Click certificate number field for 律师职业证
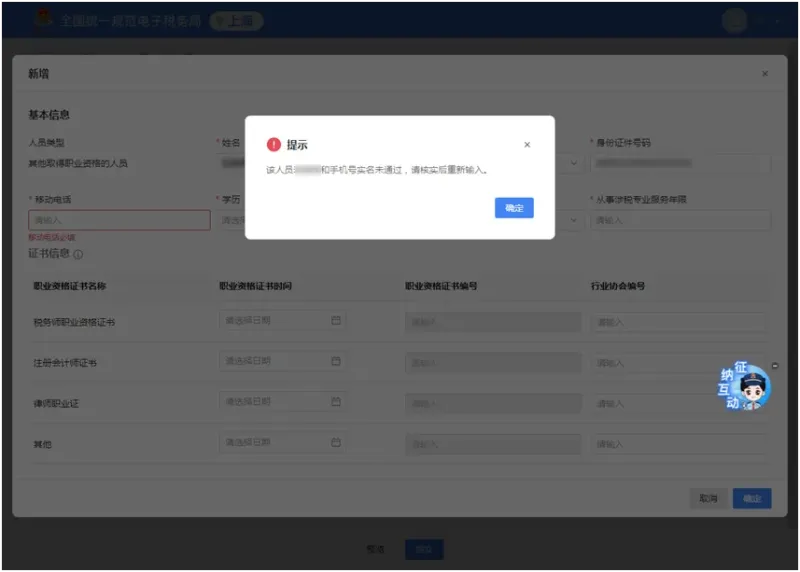Viewport: 800px width, 572px height. point(493,404)
